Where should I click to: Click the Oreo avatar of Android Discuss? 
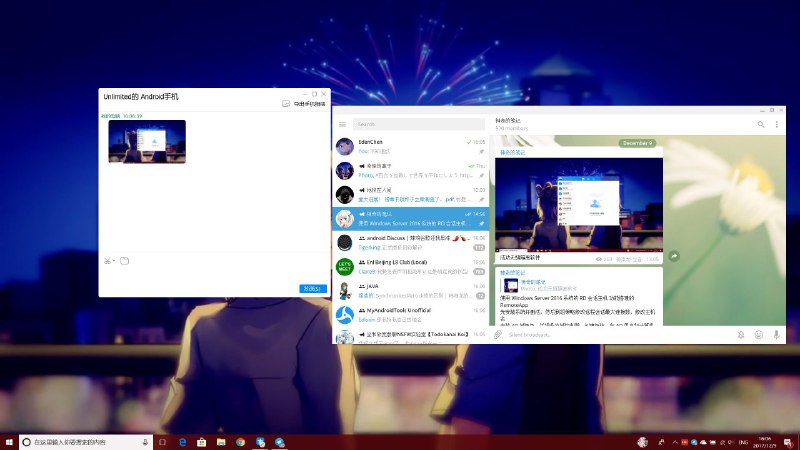tap(345, 243)
